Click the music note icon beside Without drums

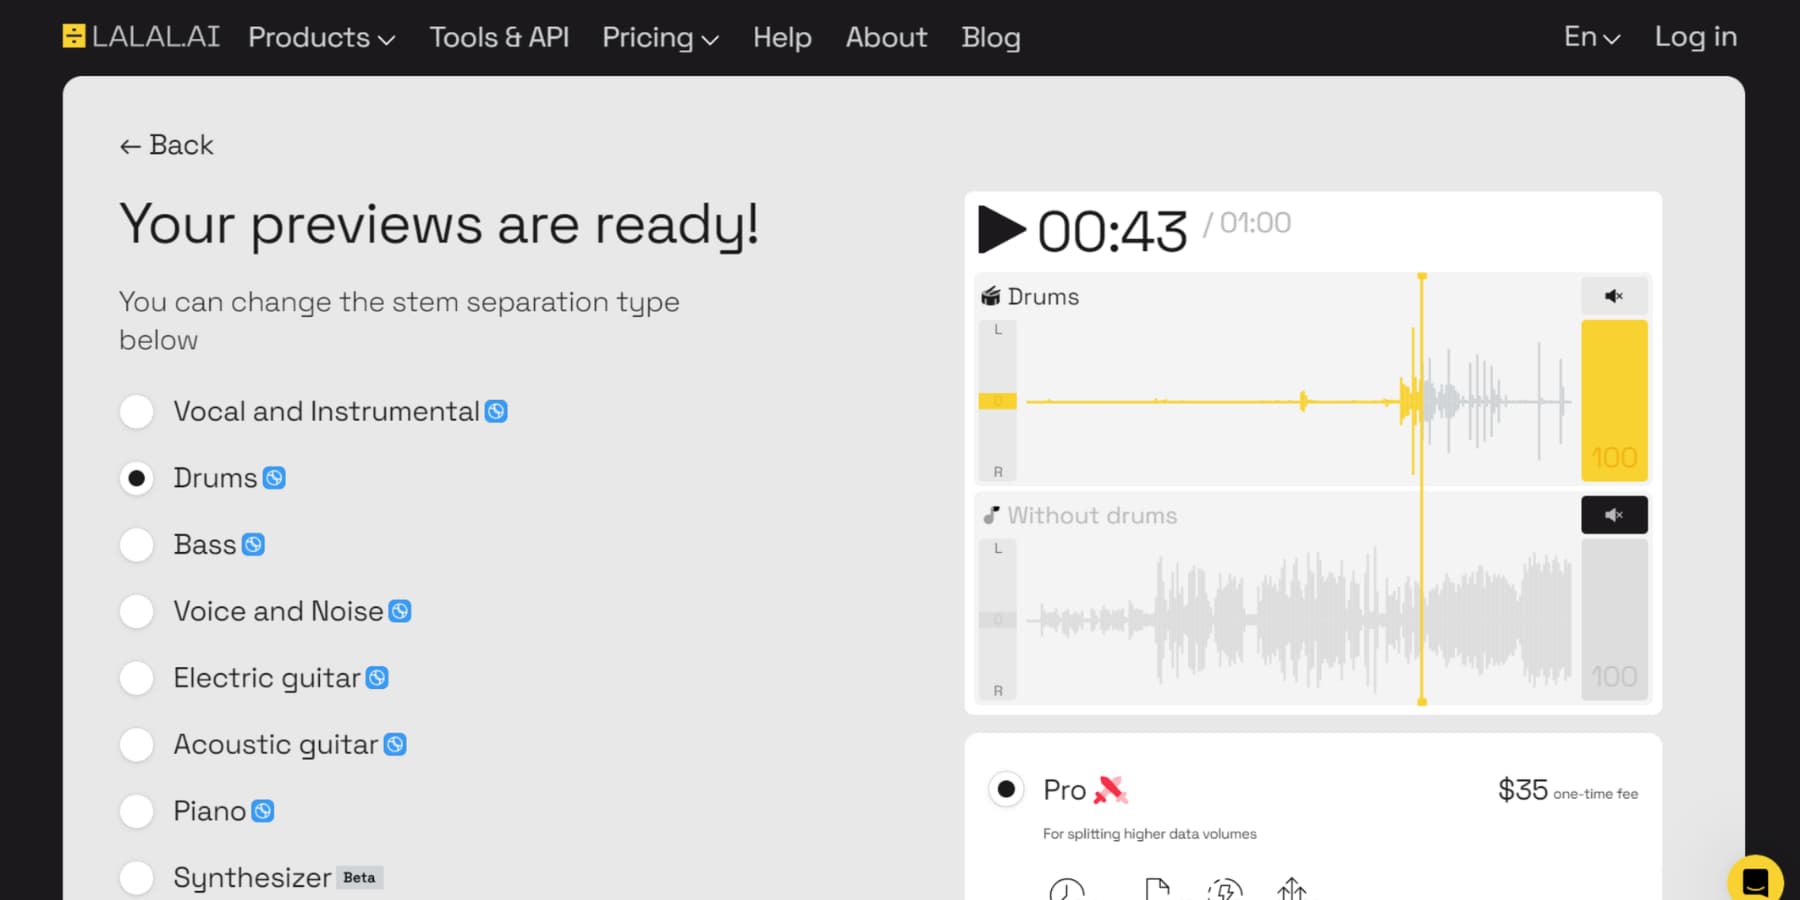click(991, 515)
